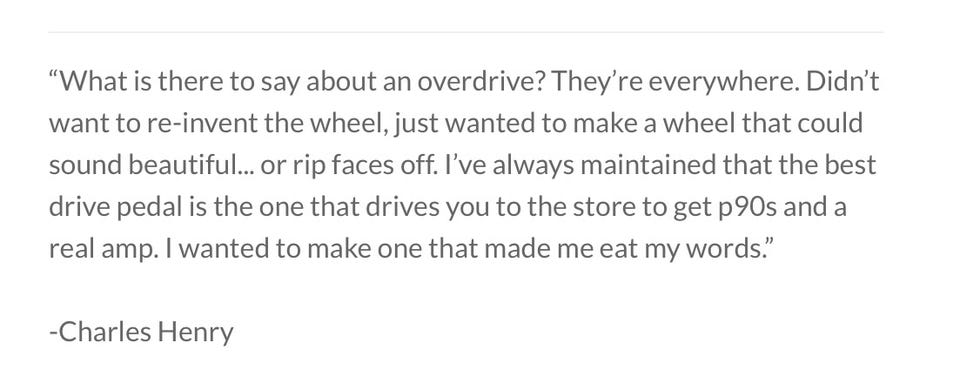Click the word "p90s" in the quote
Image resolution: width=960 pixels, height=390 pixels.
tap(746, 209)
